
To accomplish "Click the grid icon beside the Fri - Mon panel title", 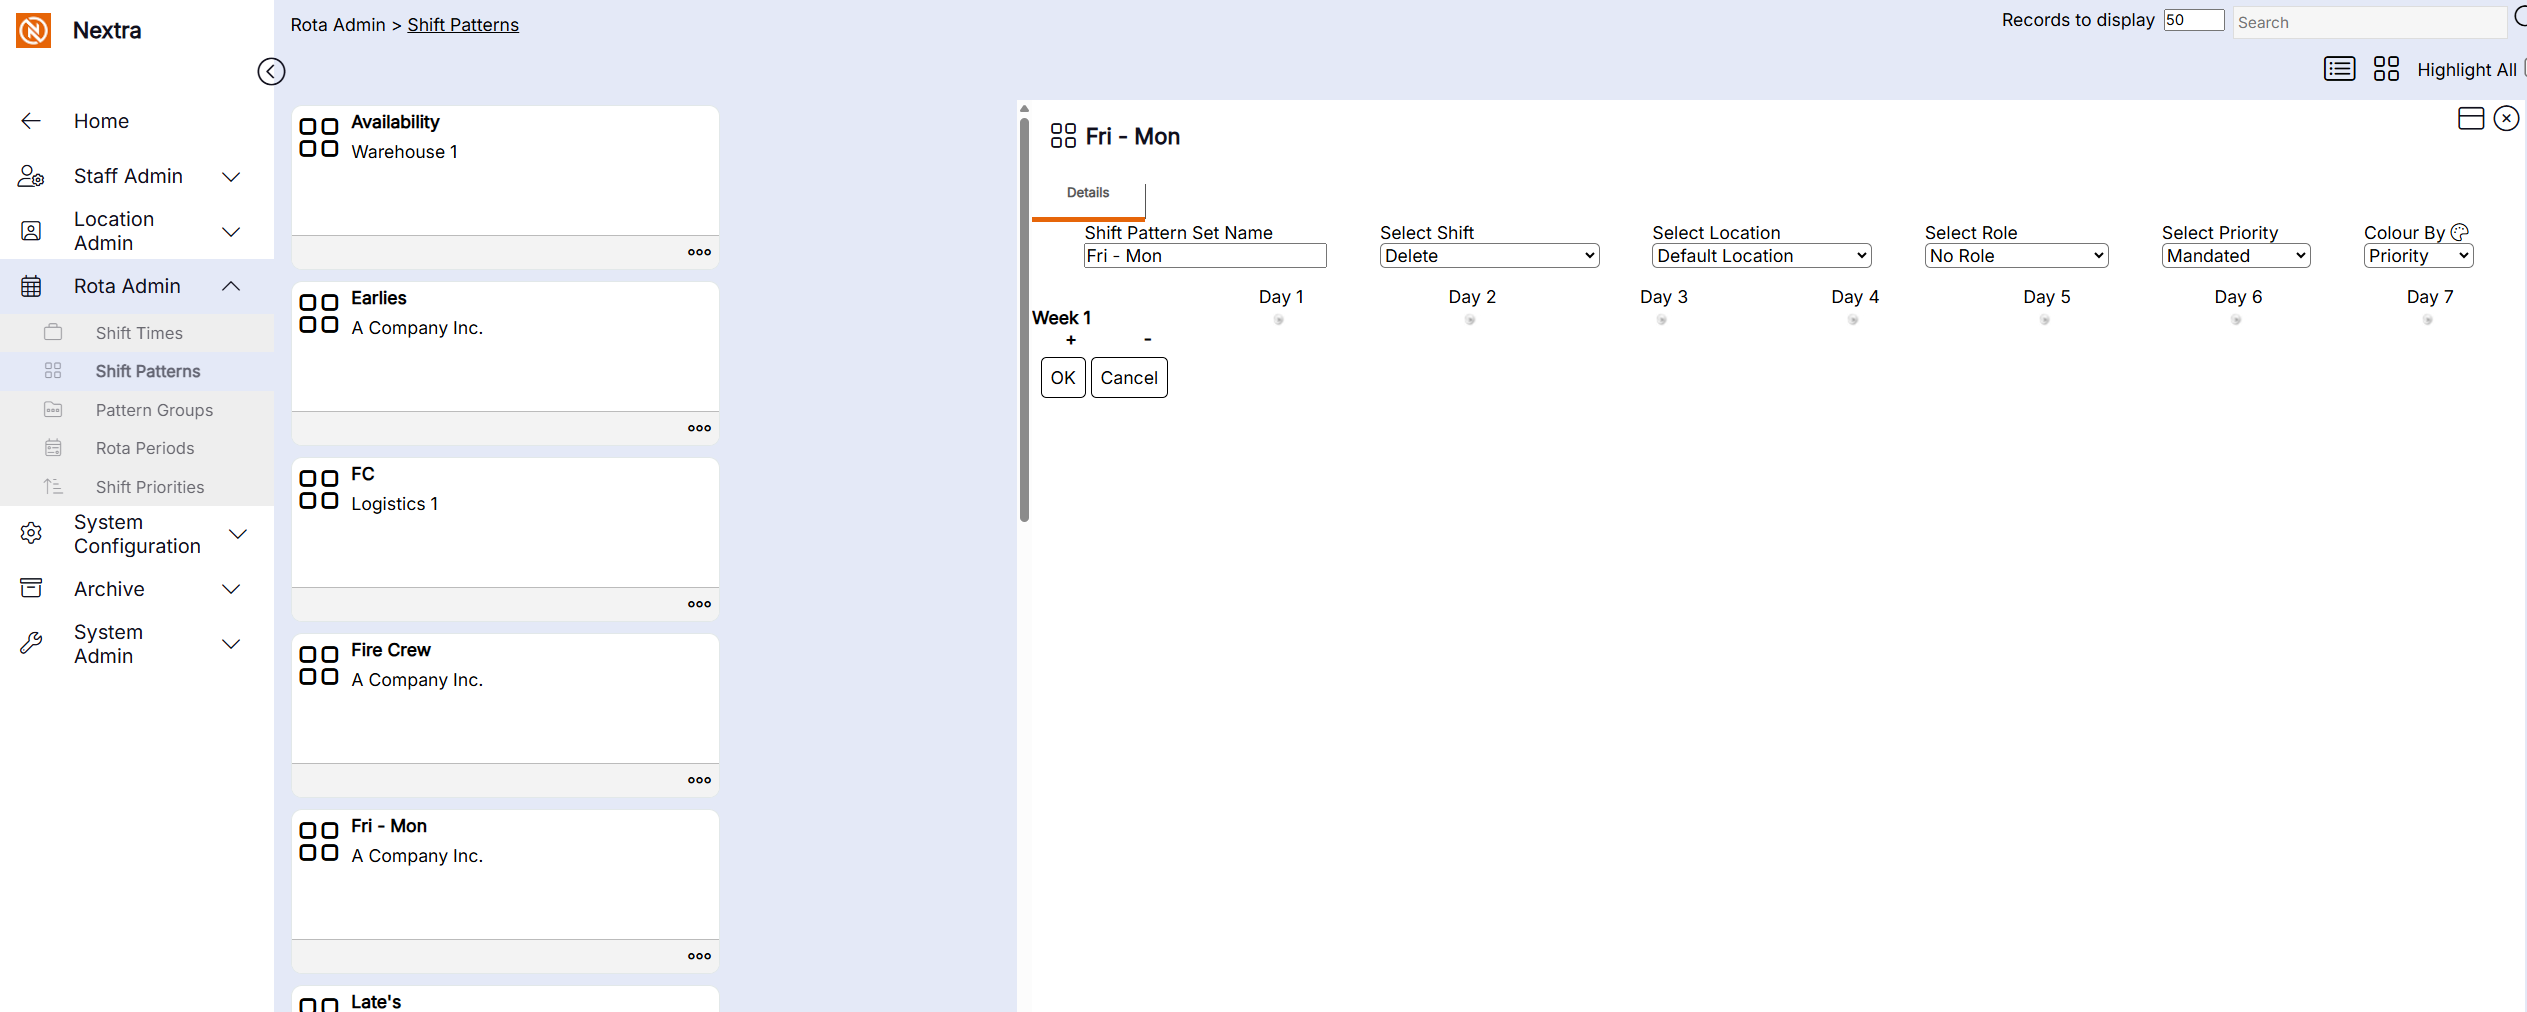I will 1063,136.
